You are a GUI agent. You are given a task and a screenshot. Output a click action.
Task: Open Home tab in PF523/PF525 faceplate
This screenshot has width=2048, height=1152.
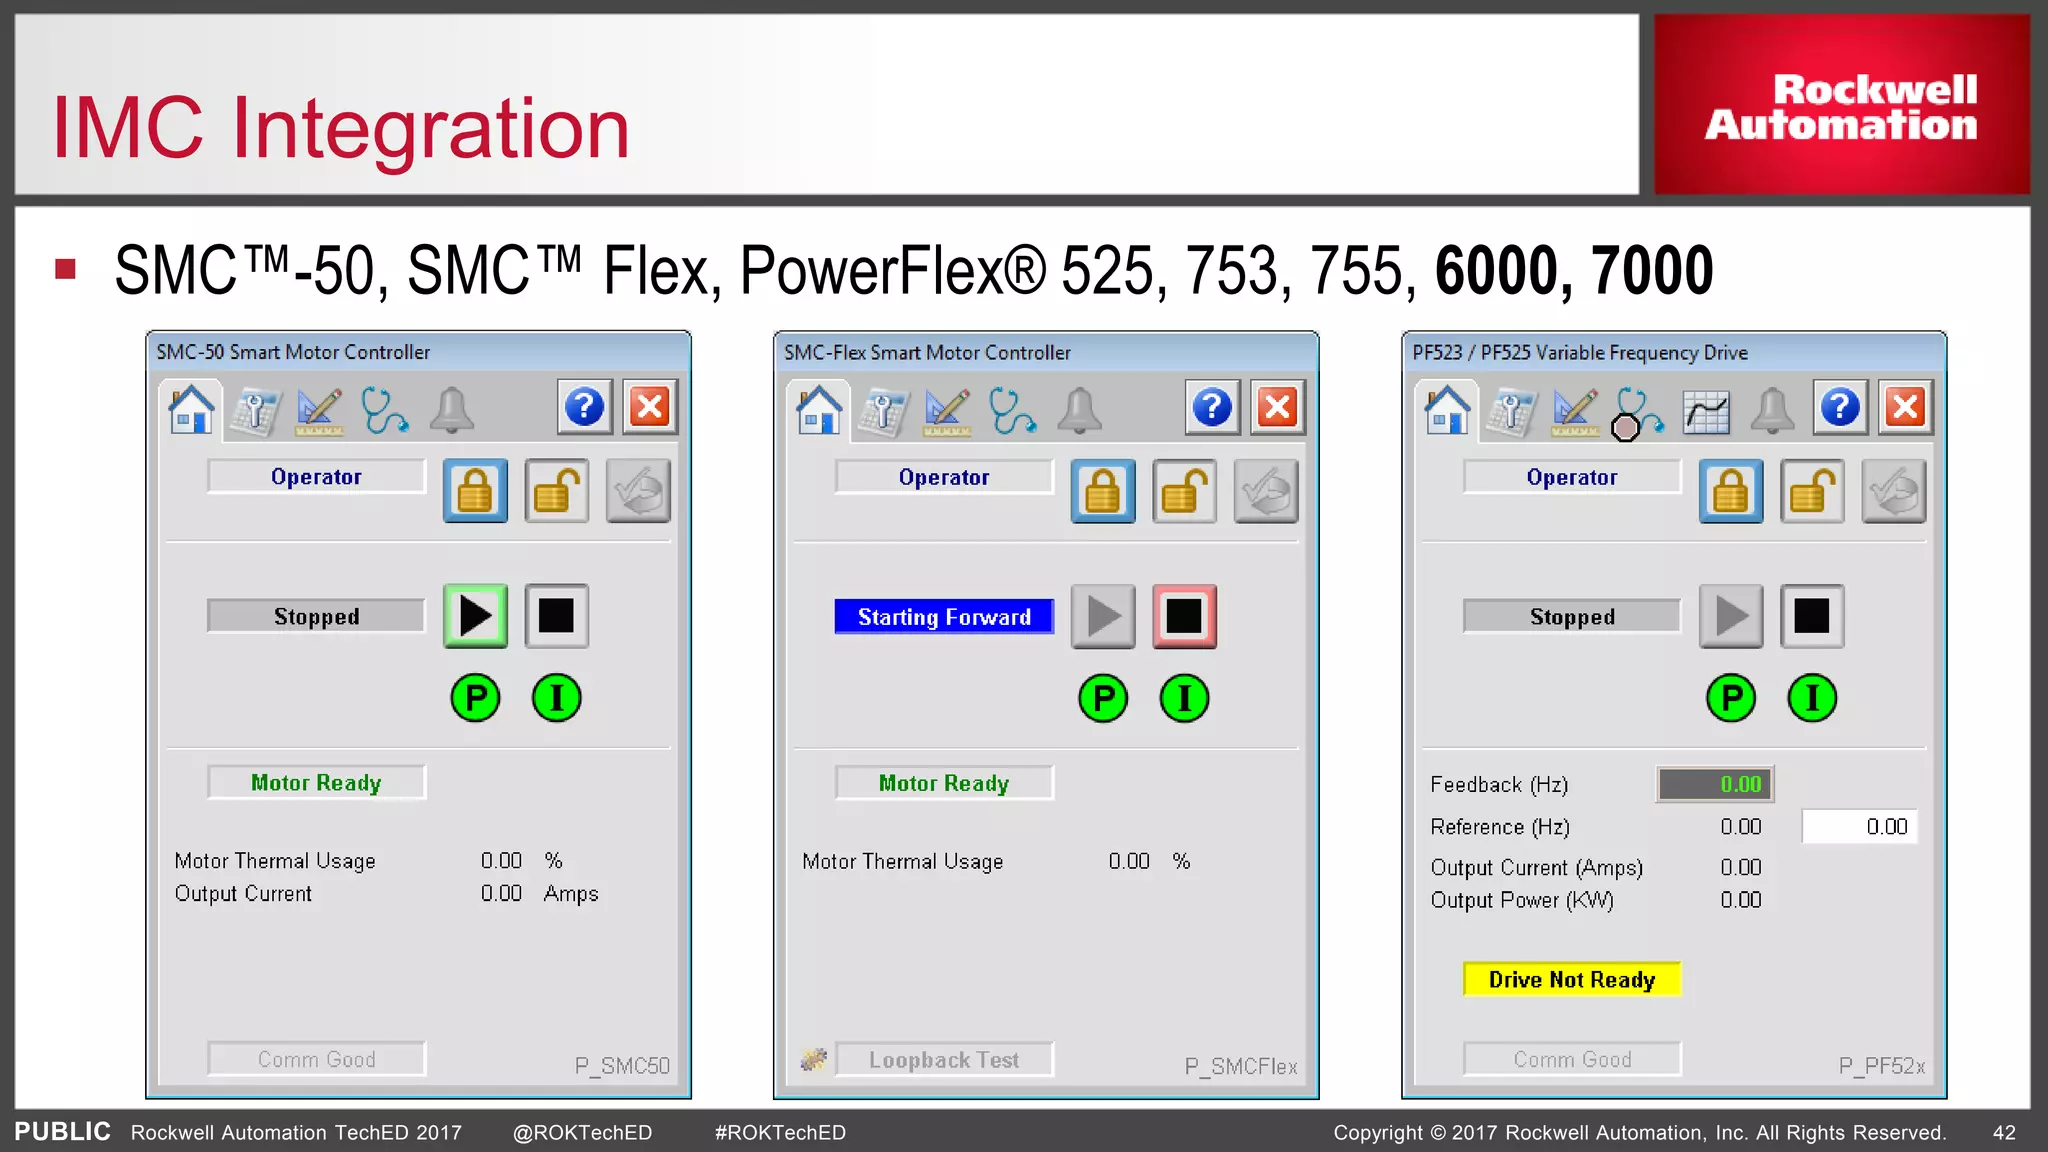click(1447, 409)
